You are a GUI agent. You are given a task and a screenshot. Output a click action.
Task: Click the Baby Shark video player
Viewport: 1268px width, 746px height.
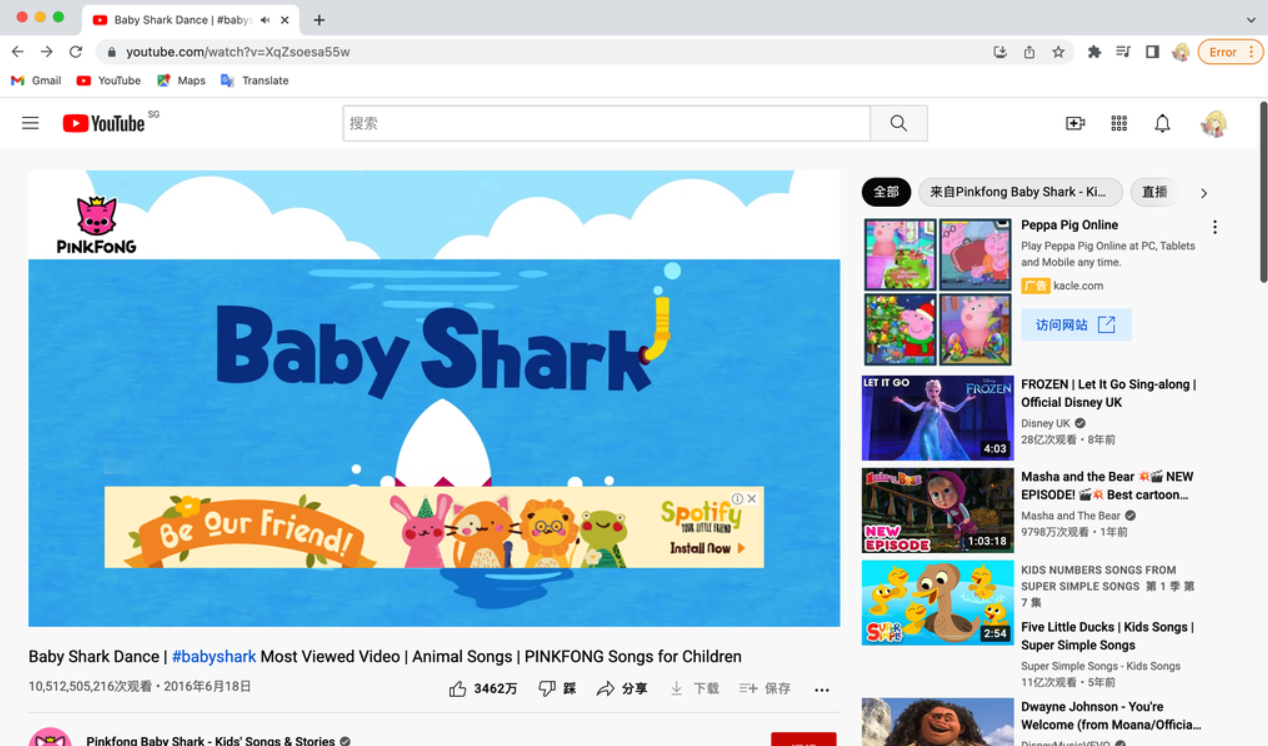click(434, 398)
